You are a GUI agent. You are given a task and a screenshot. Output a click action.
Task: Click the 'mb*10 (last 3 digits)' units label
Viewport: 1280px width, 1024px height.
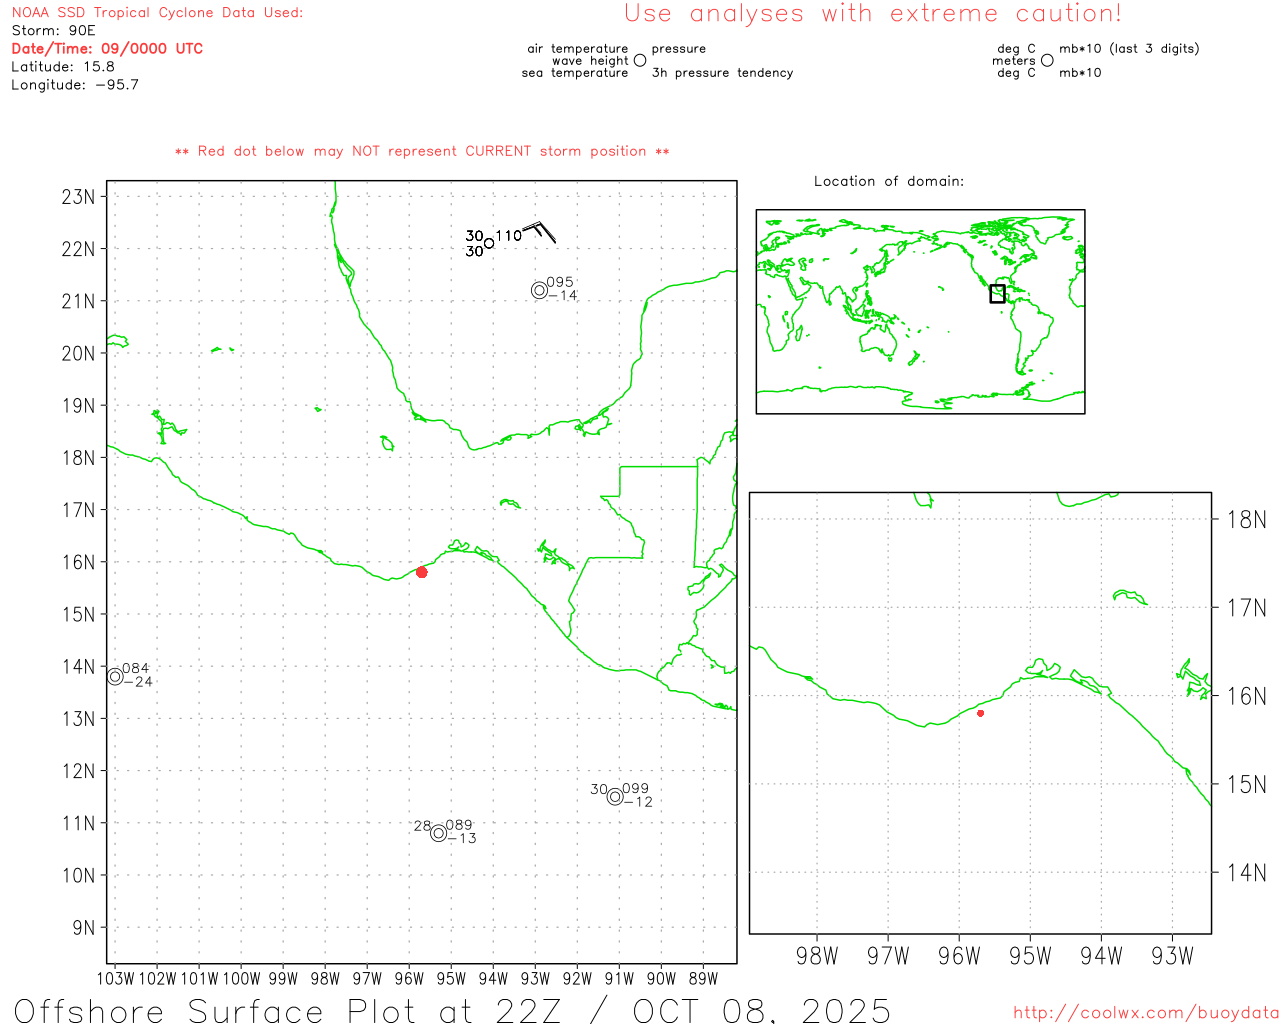pyautogui.click(x=1129, y=49)
